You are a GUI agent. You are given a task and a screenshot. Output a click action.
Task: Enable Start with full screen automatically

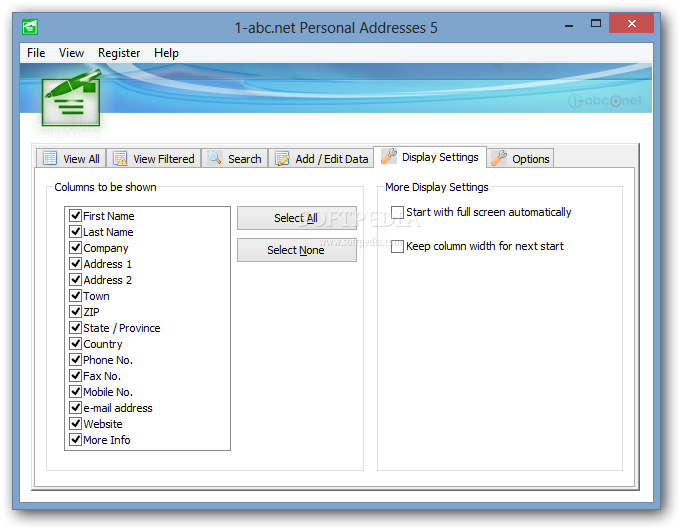coord(397,212)
